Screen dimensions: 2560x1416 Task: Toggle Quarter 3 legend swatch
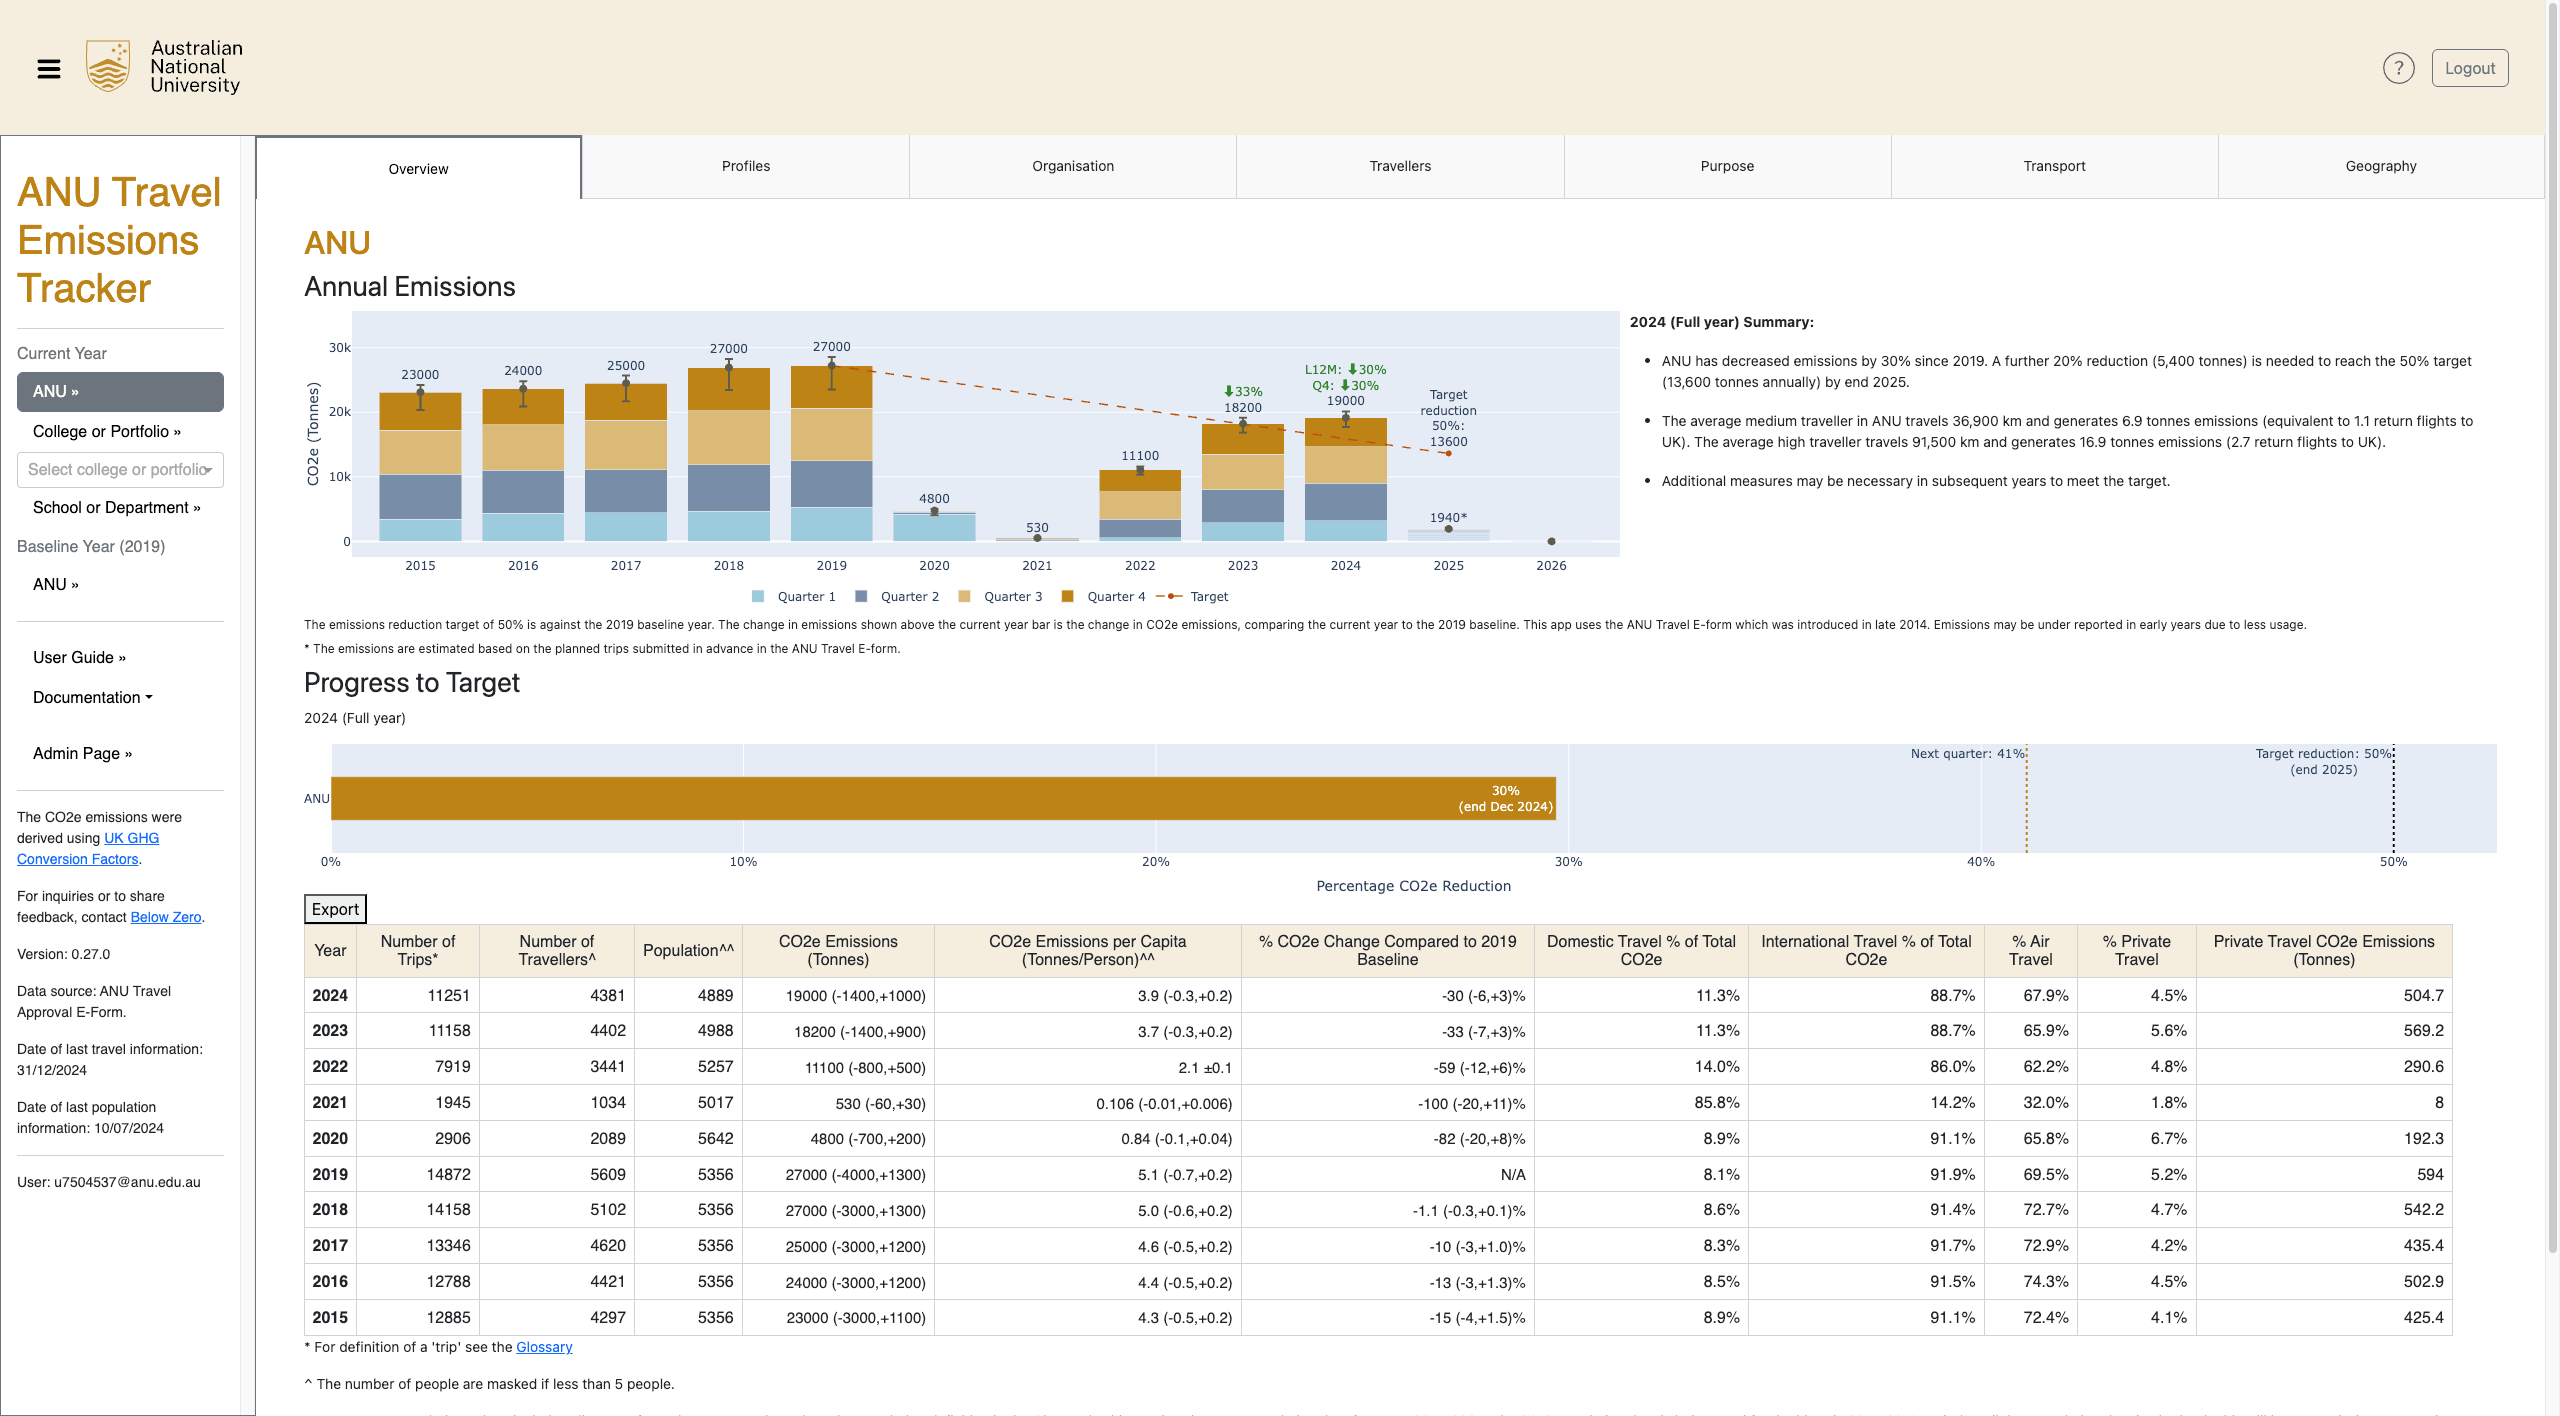tap(964, 597)
